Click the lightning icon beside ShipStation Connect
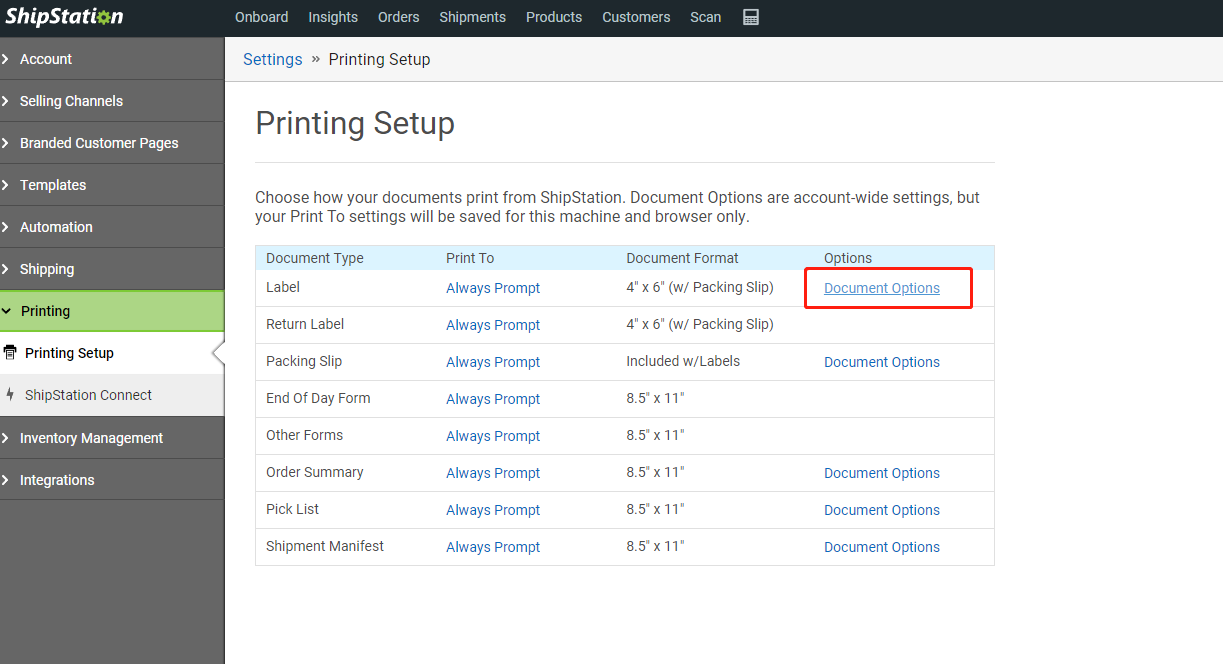The image size is (1223, 664). point(11,395)
